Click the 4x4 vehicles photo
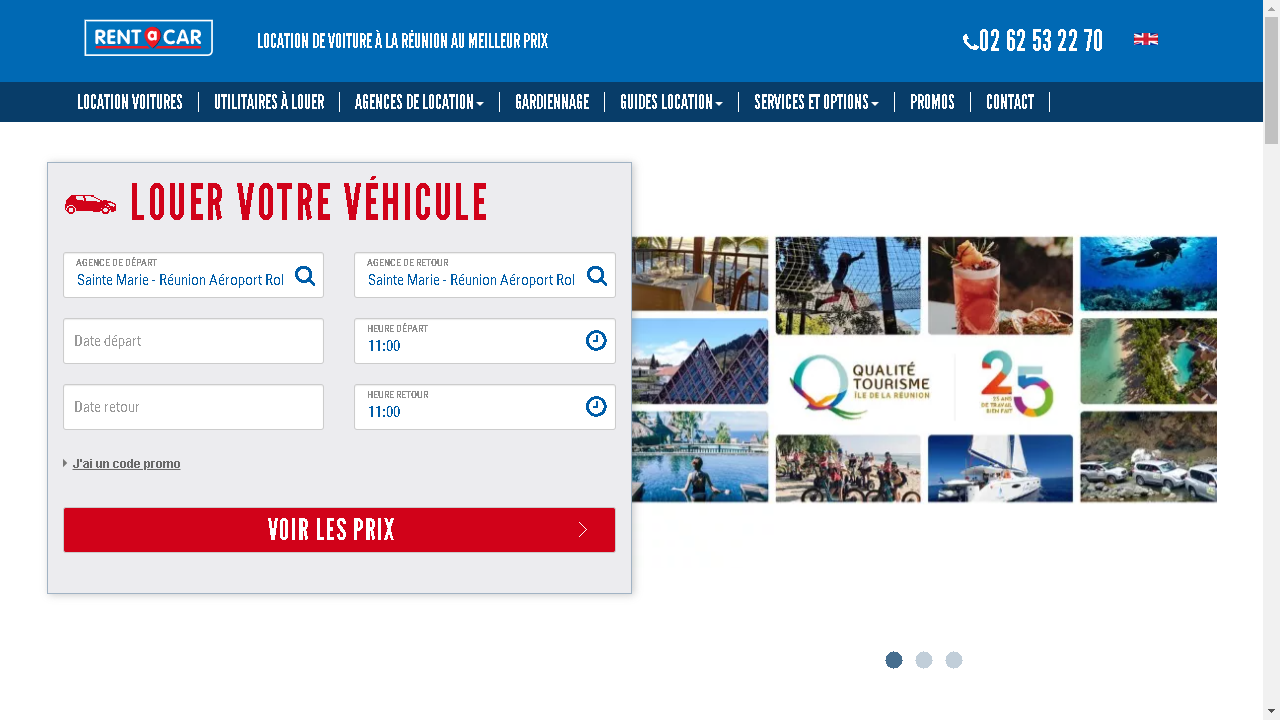 click(x=1148, y=456)
